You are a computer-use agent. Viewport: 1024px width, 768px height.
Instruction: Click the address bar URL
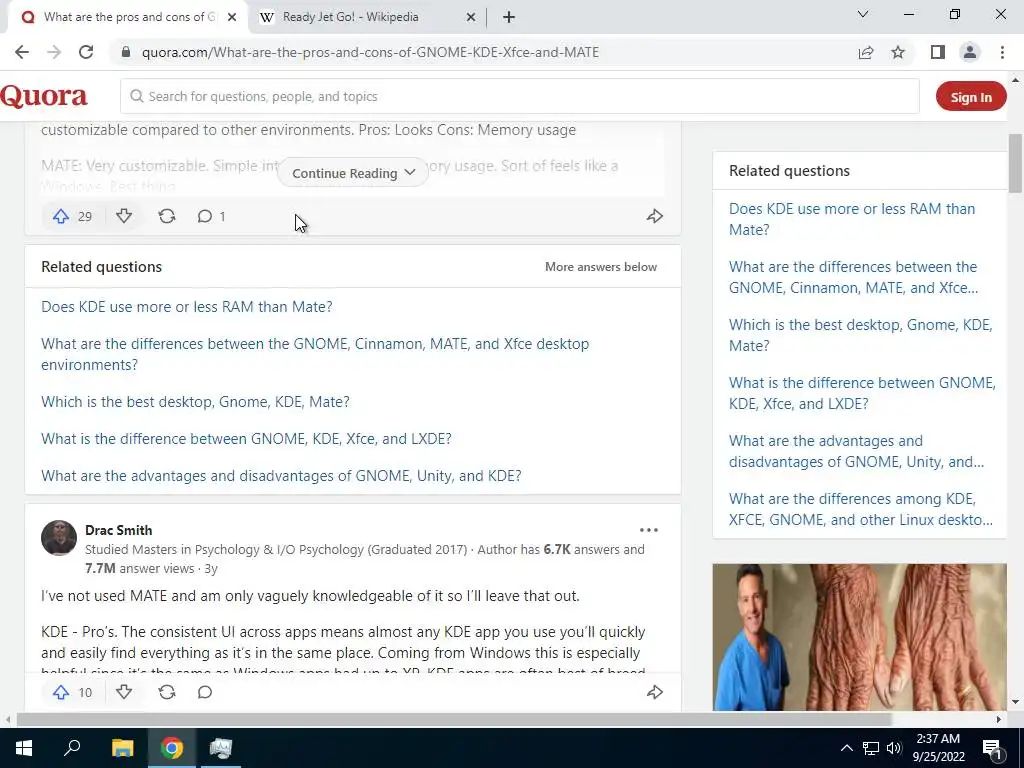(370, 52)
